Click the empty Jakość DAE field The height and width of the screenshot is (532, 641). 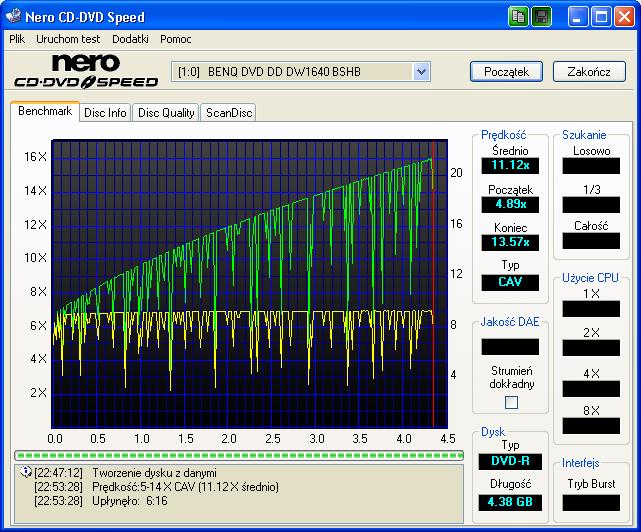click(x=510, y=347)
